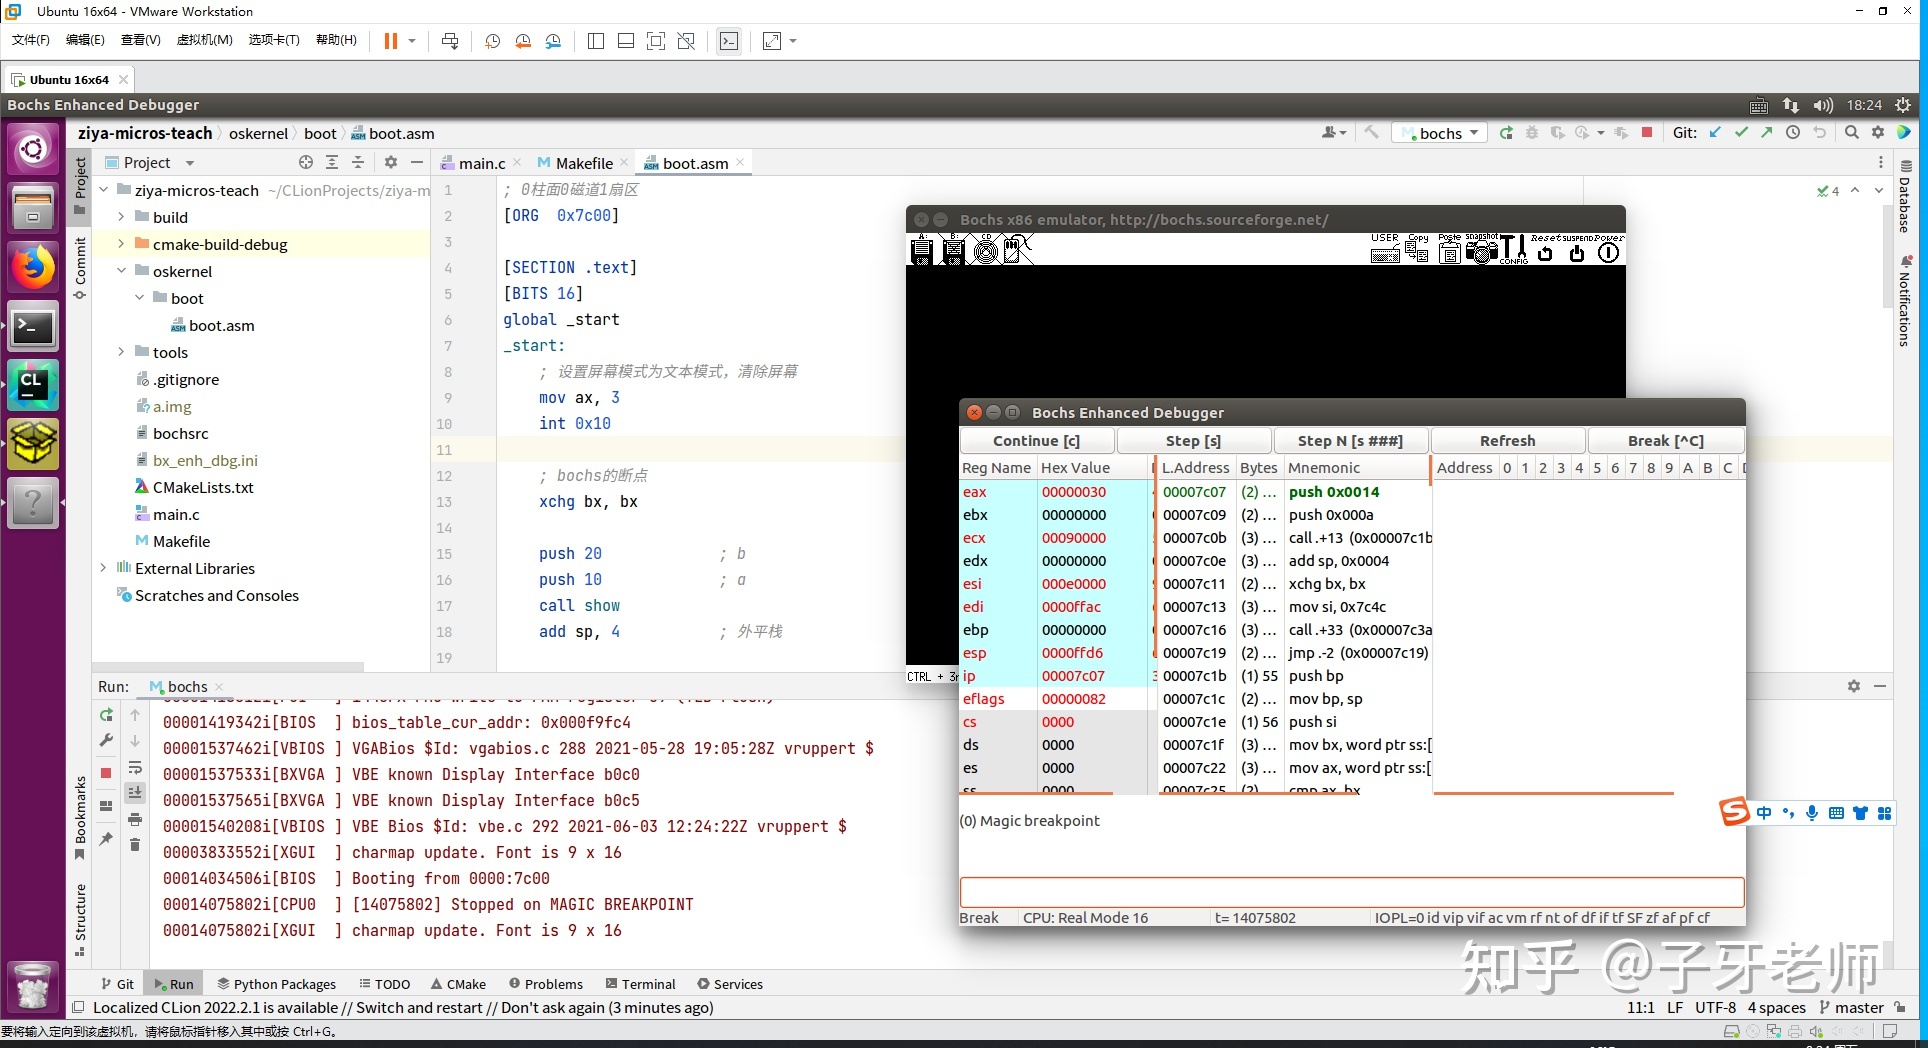Switch to Makefile editor tab
This screenshot has height=1048, width=1928.
pos(584,163)
